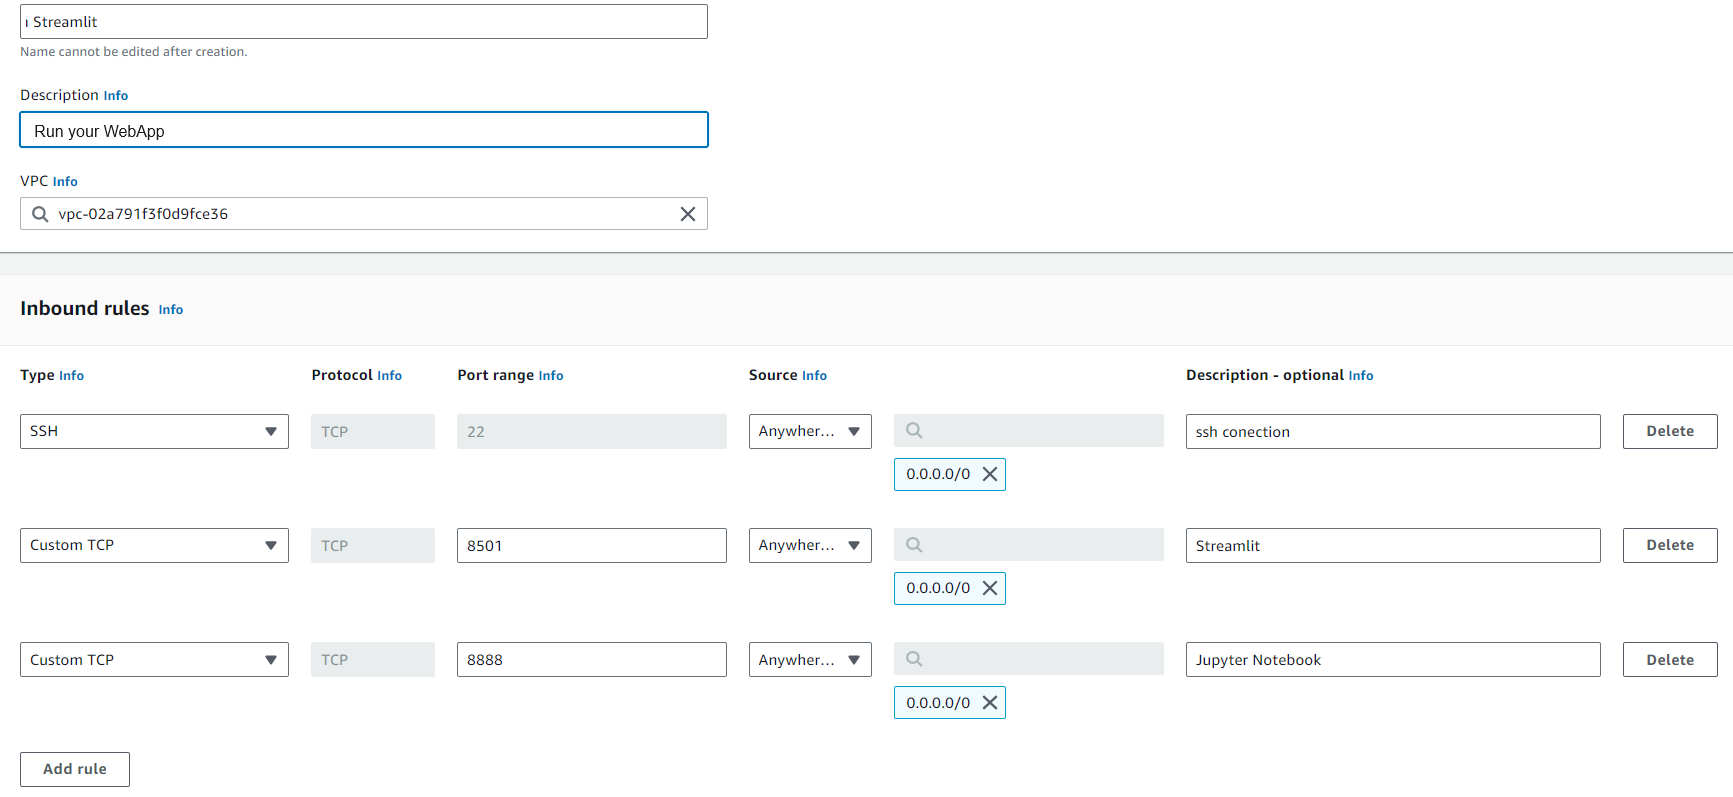The image size is (1733, 797).
Task: Edit the Jupyter Notebook description field
Action: pyautogui.click(x=1393, y=660)
